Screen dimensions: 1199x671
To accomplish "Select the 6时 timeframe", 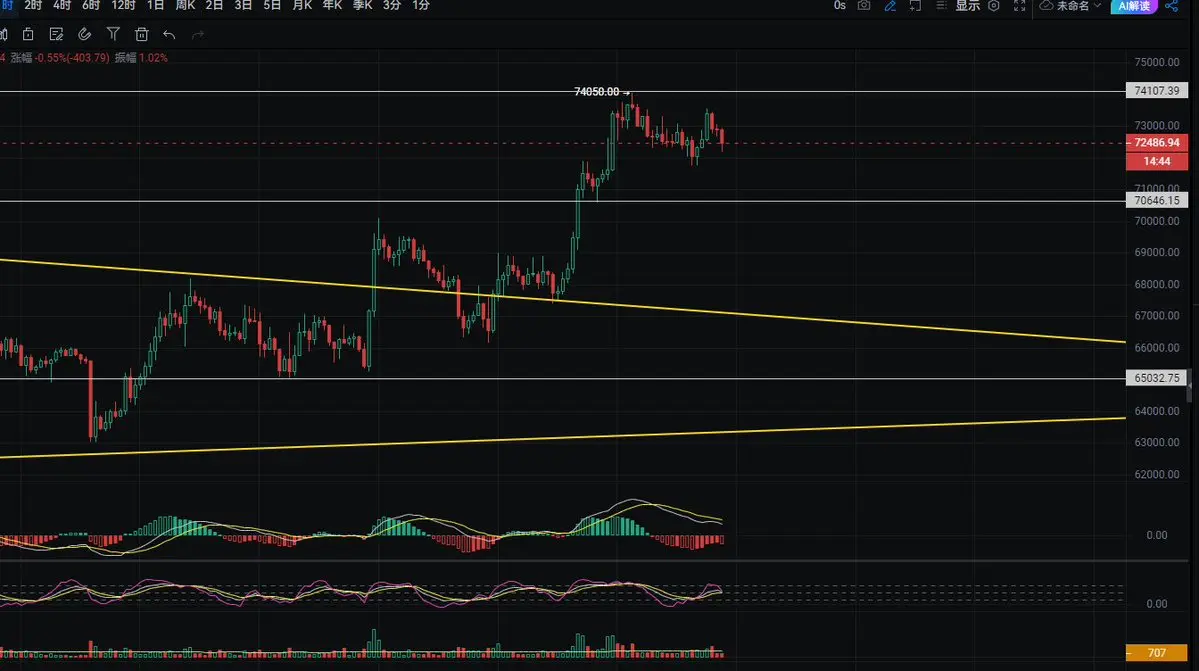I will 91,5.
